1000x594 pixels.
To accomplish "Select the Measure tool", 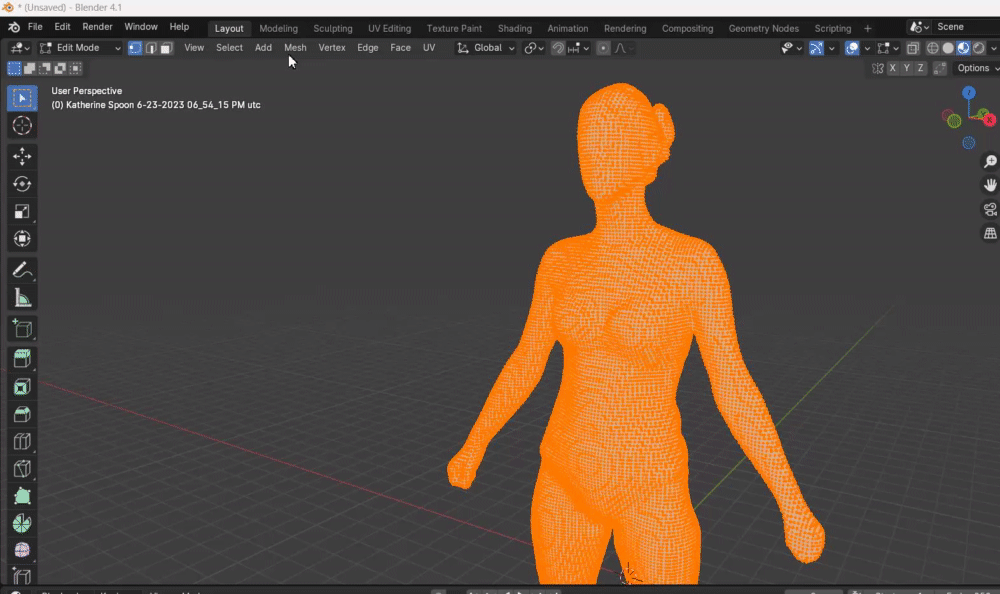I will 22,298.
